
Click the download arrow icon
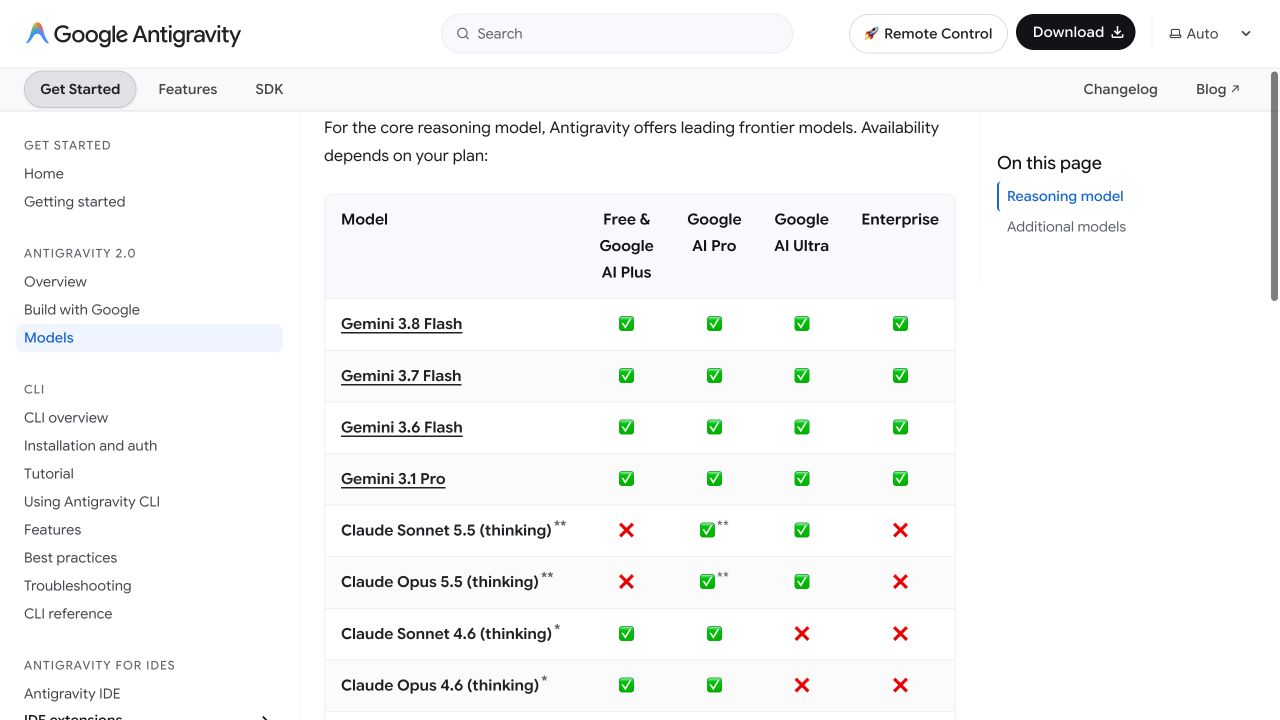[1118, 33]
